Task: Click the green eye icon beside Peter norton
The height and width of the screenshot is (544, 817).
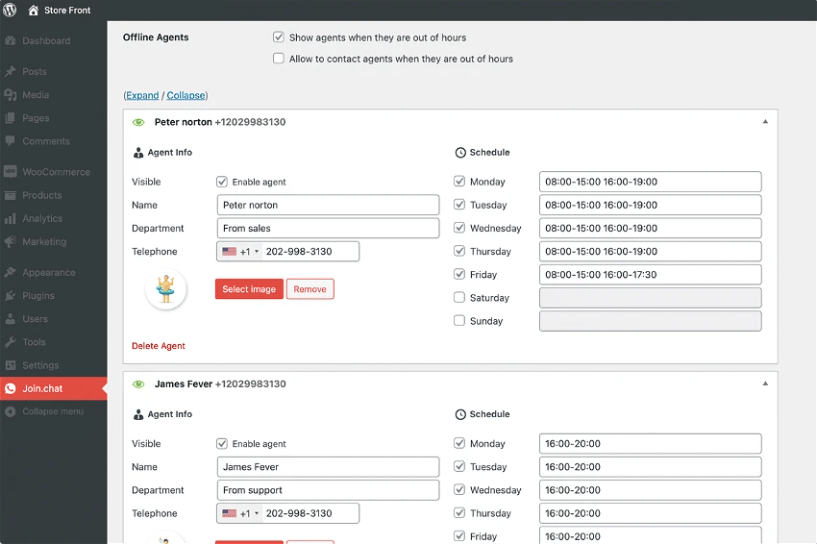Action: [x=139, y=122]
